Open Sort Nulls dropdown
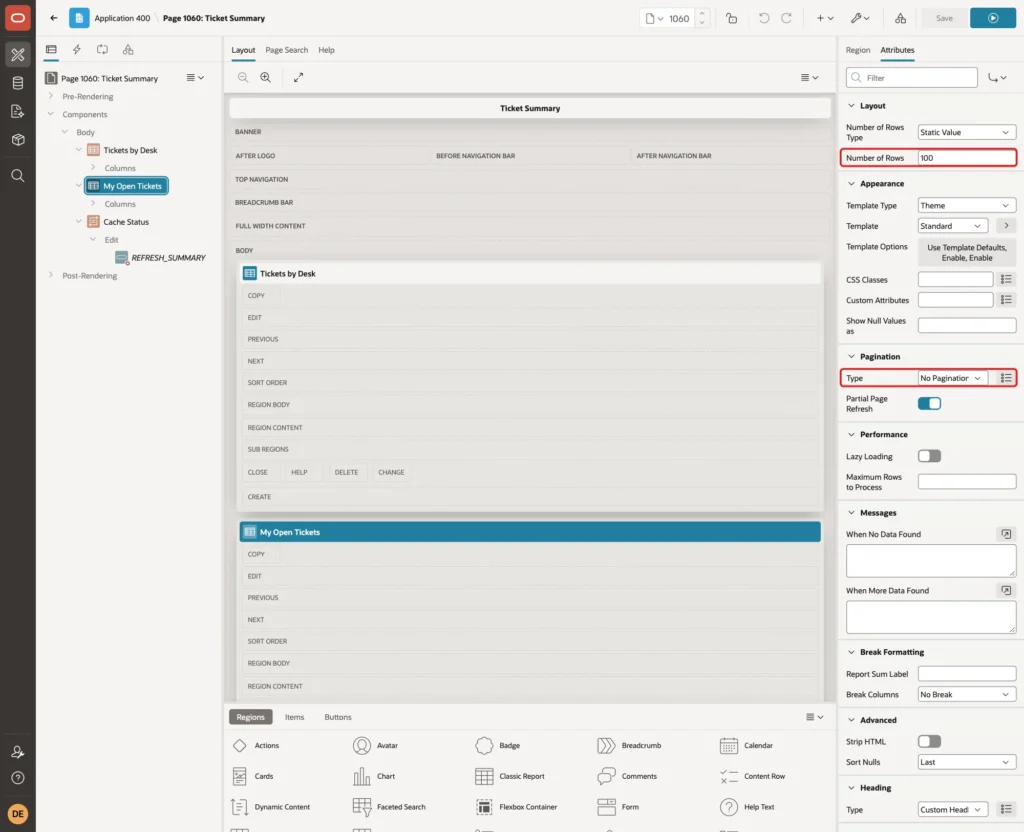Image resolution: width=1024 pixels, height=832 pixels. point(967,762)
